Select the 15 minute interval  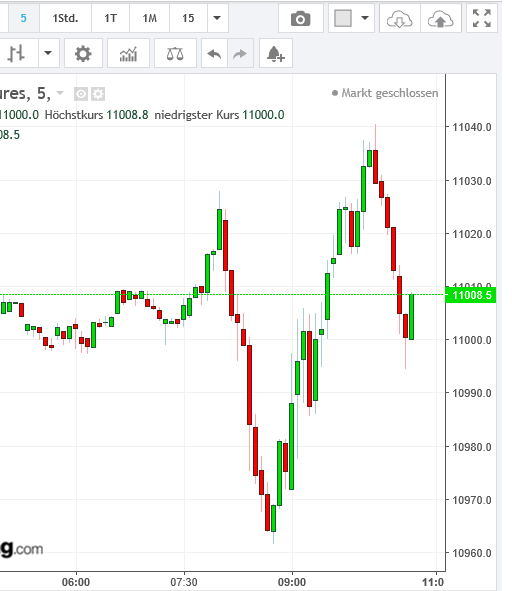(x=188, y=18)
